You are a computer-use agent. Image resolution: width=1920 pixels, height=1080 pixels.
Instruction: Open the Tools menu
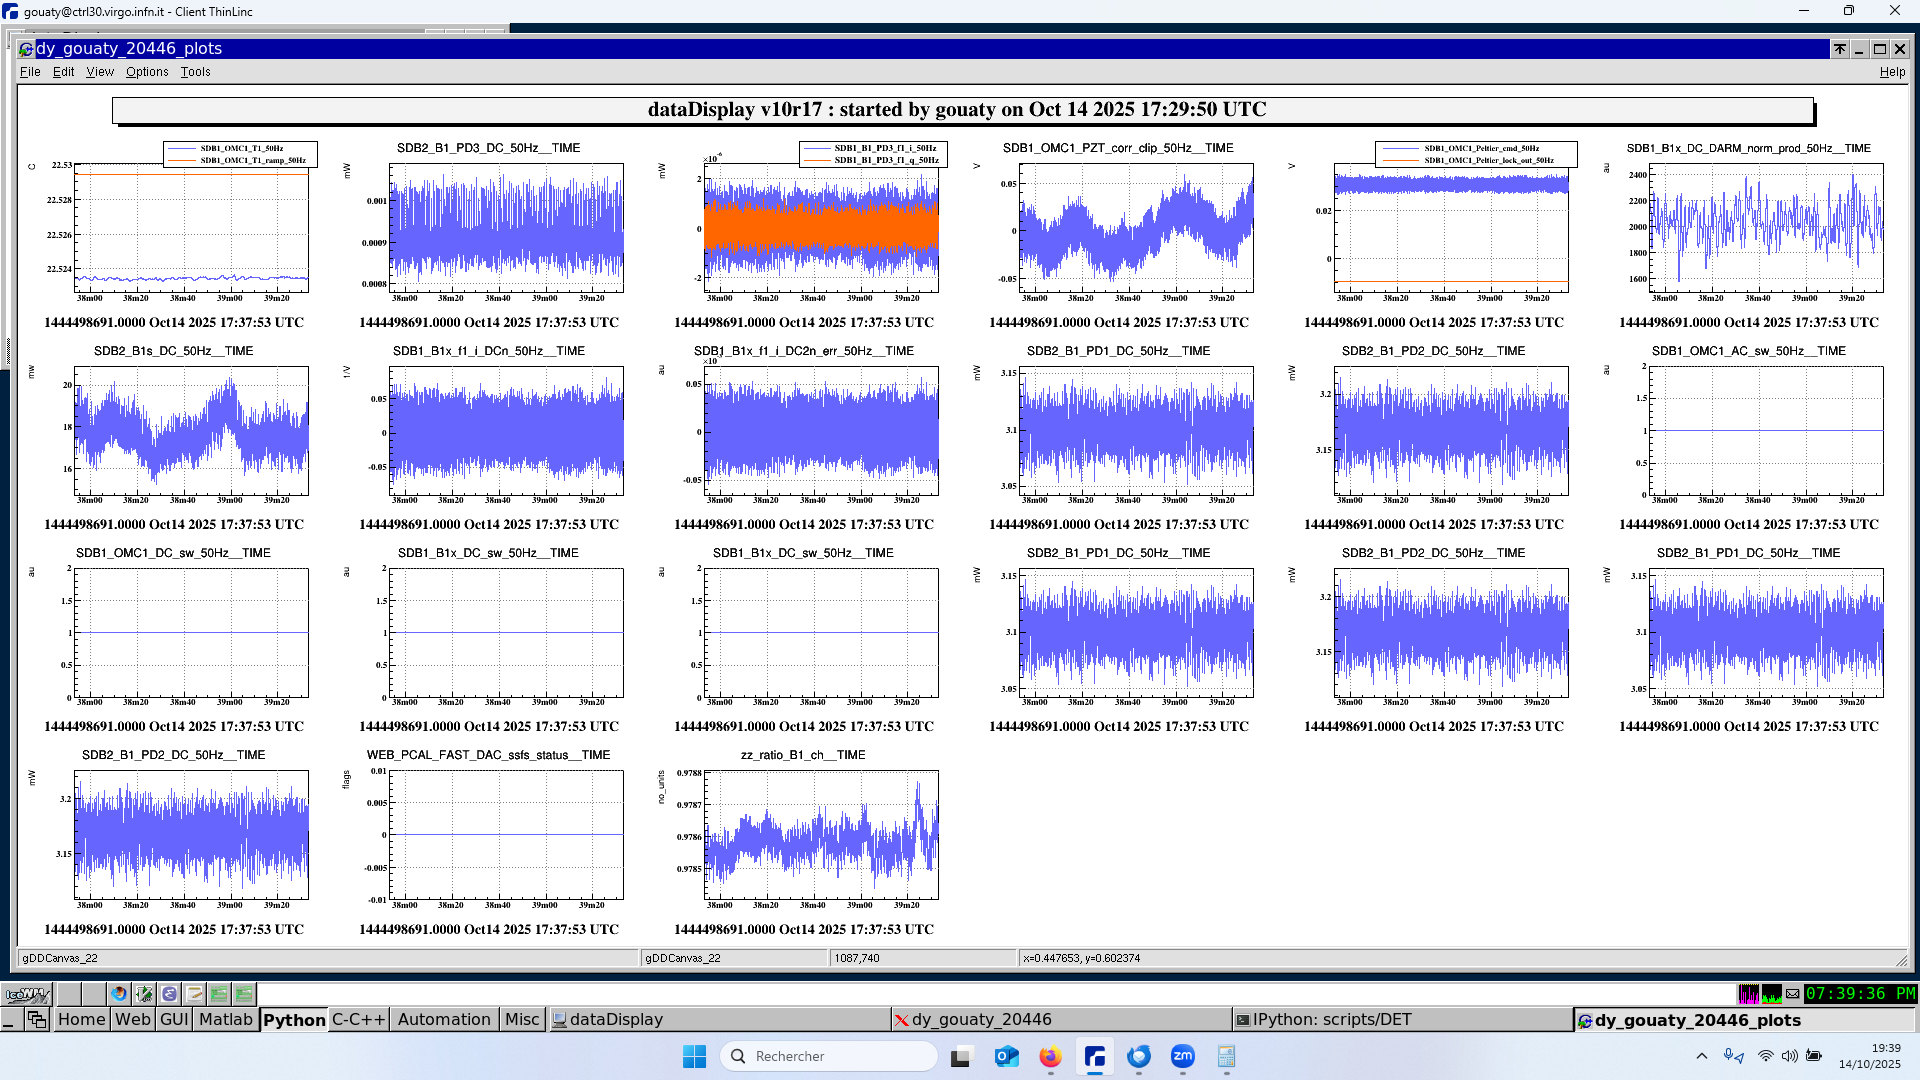tap(195, 72)
